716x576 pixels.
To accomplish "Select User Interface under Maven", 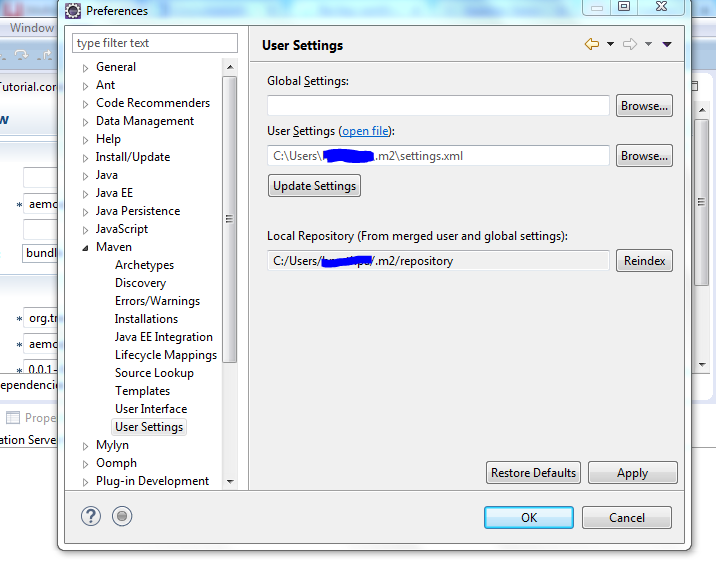I will [x=151, y=409].
